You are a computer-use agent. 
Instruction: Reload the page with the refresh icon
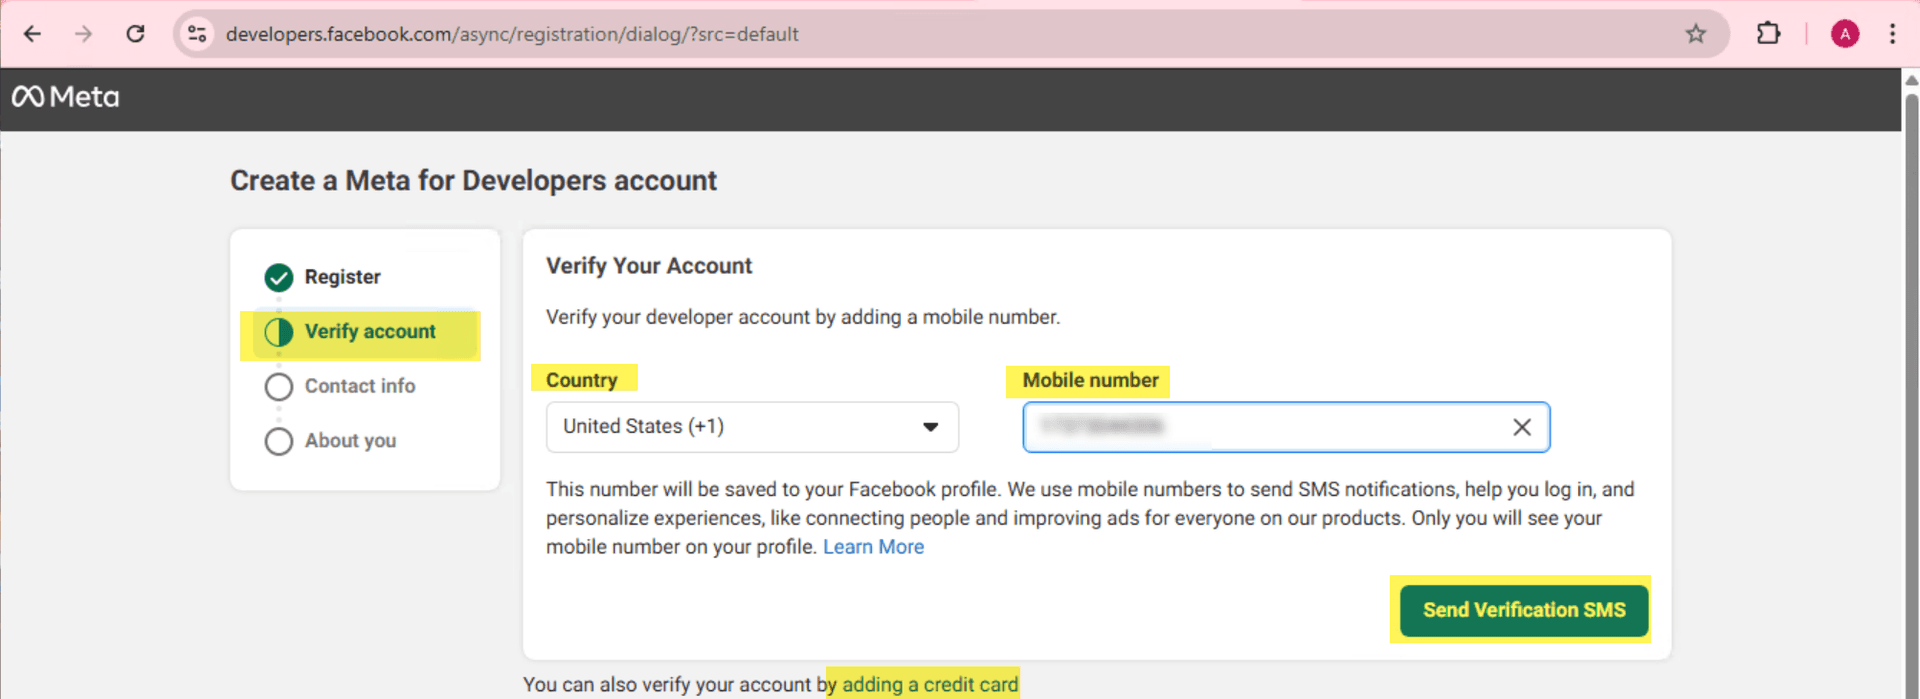[135, 34]
